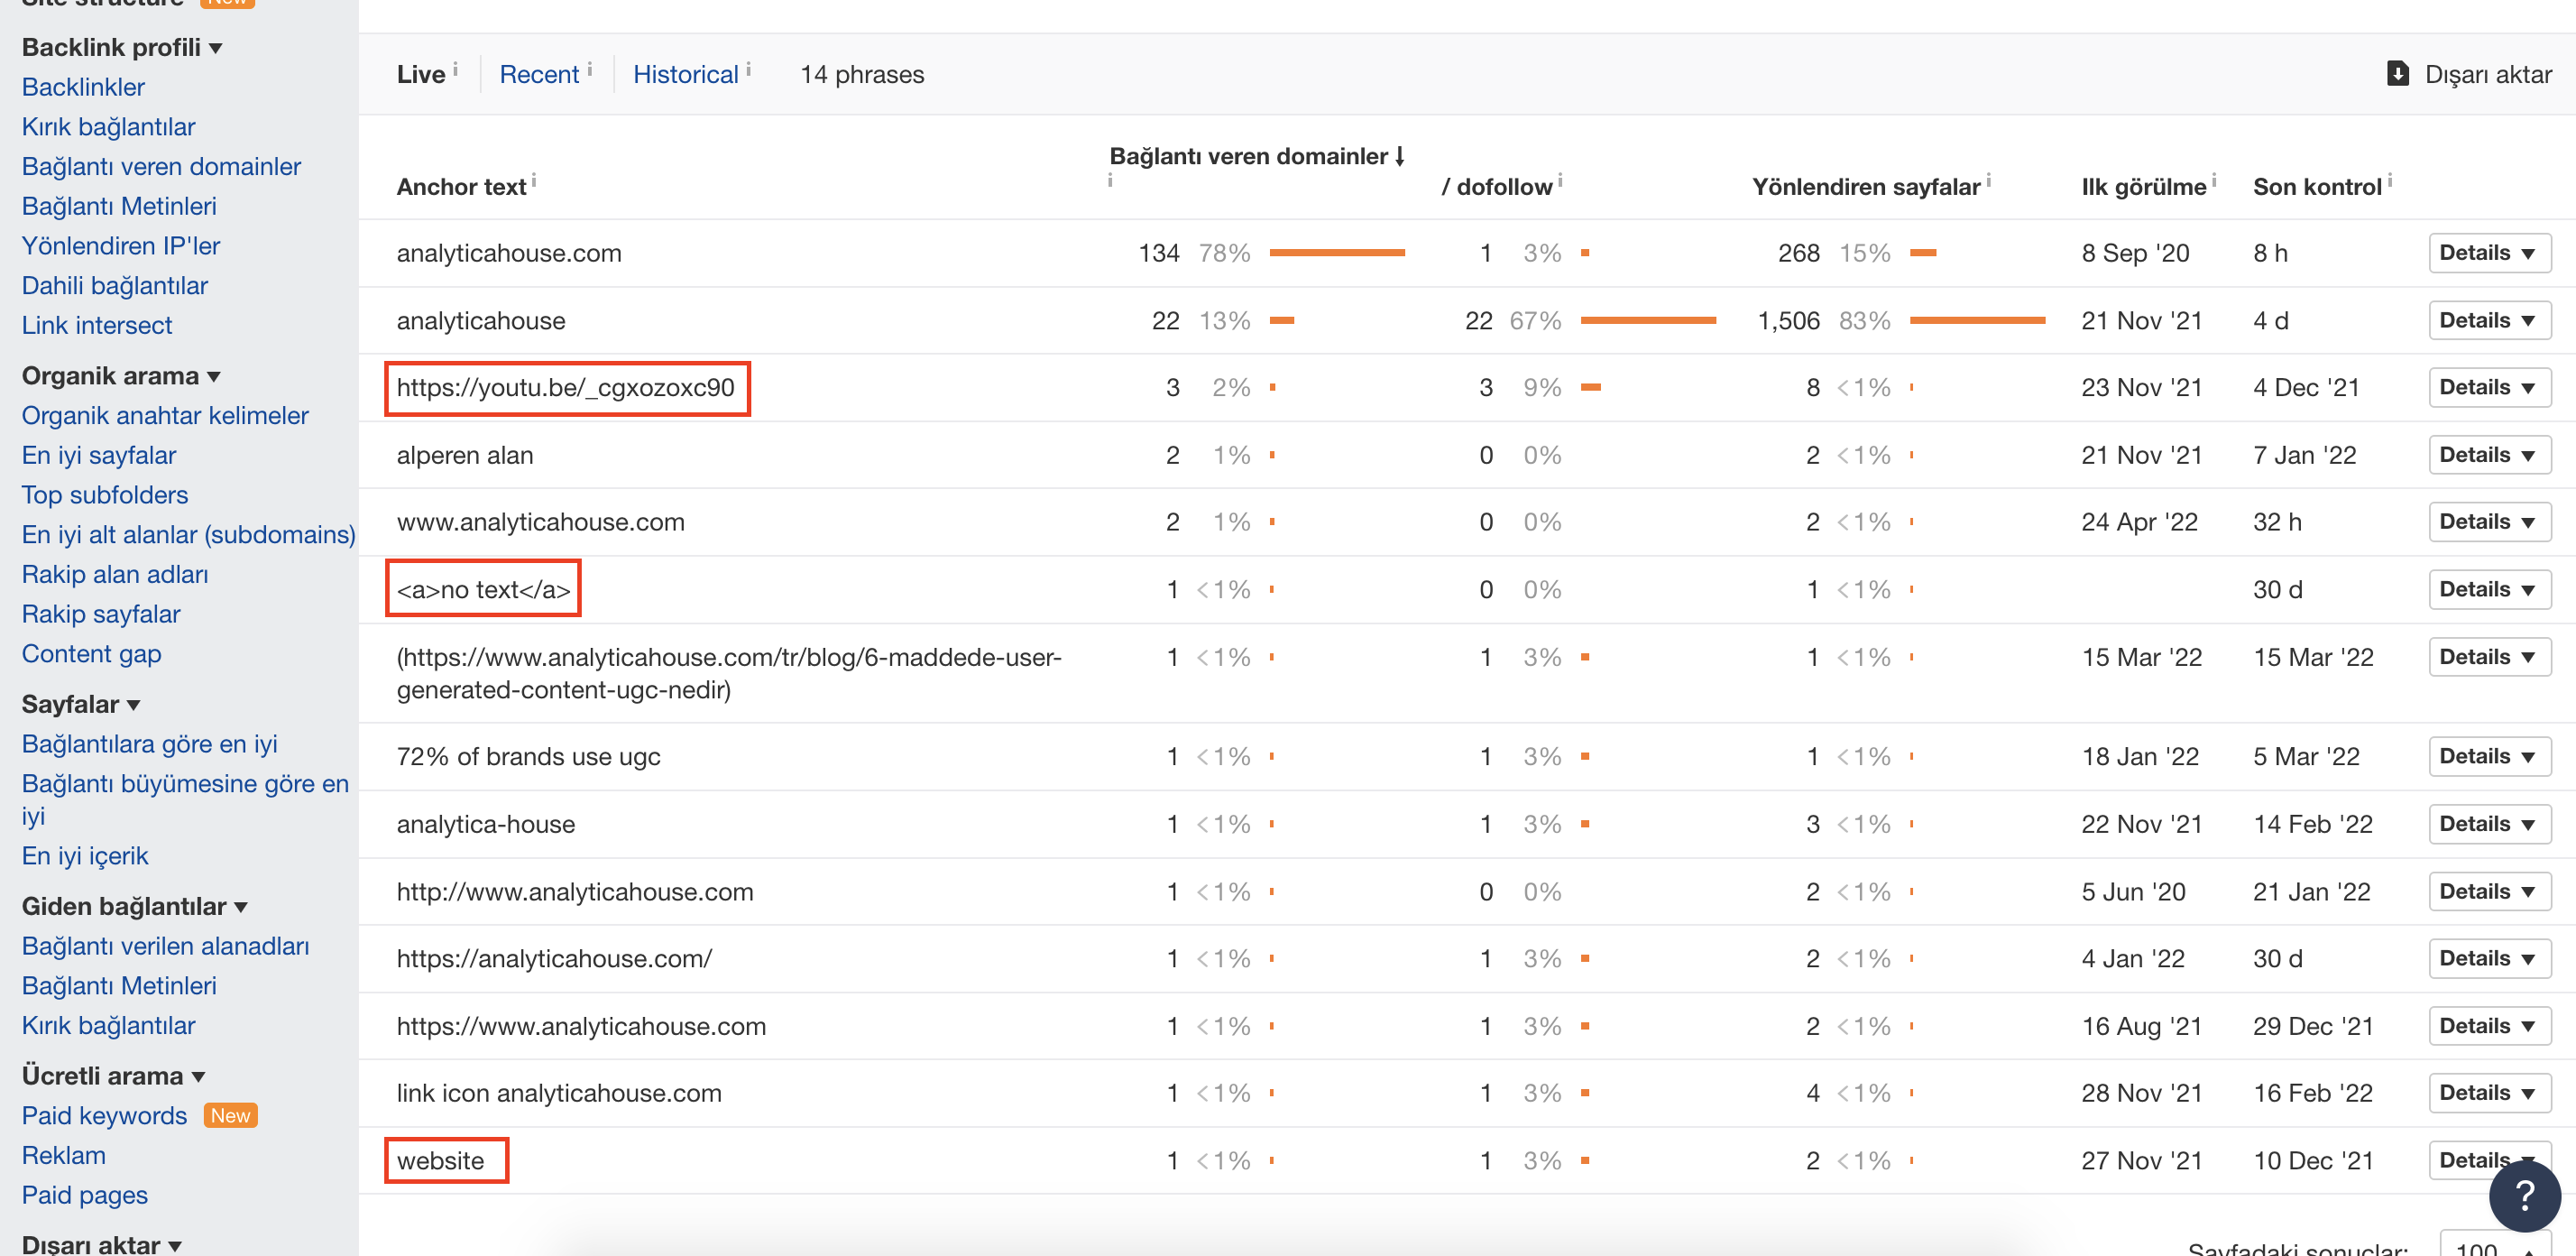Open Paid keywords sidebar link
Viewport: 2576px width, 1256px height.
104,1115
